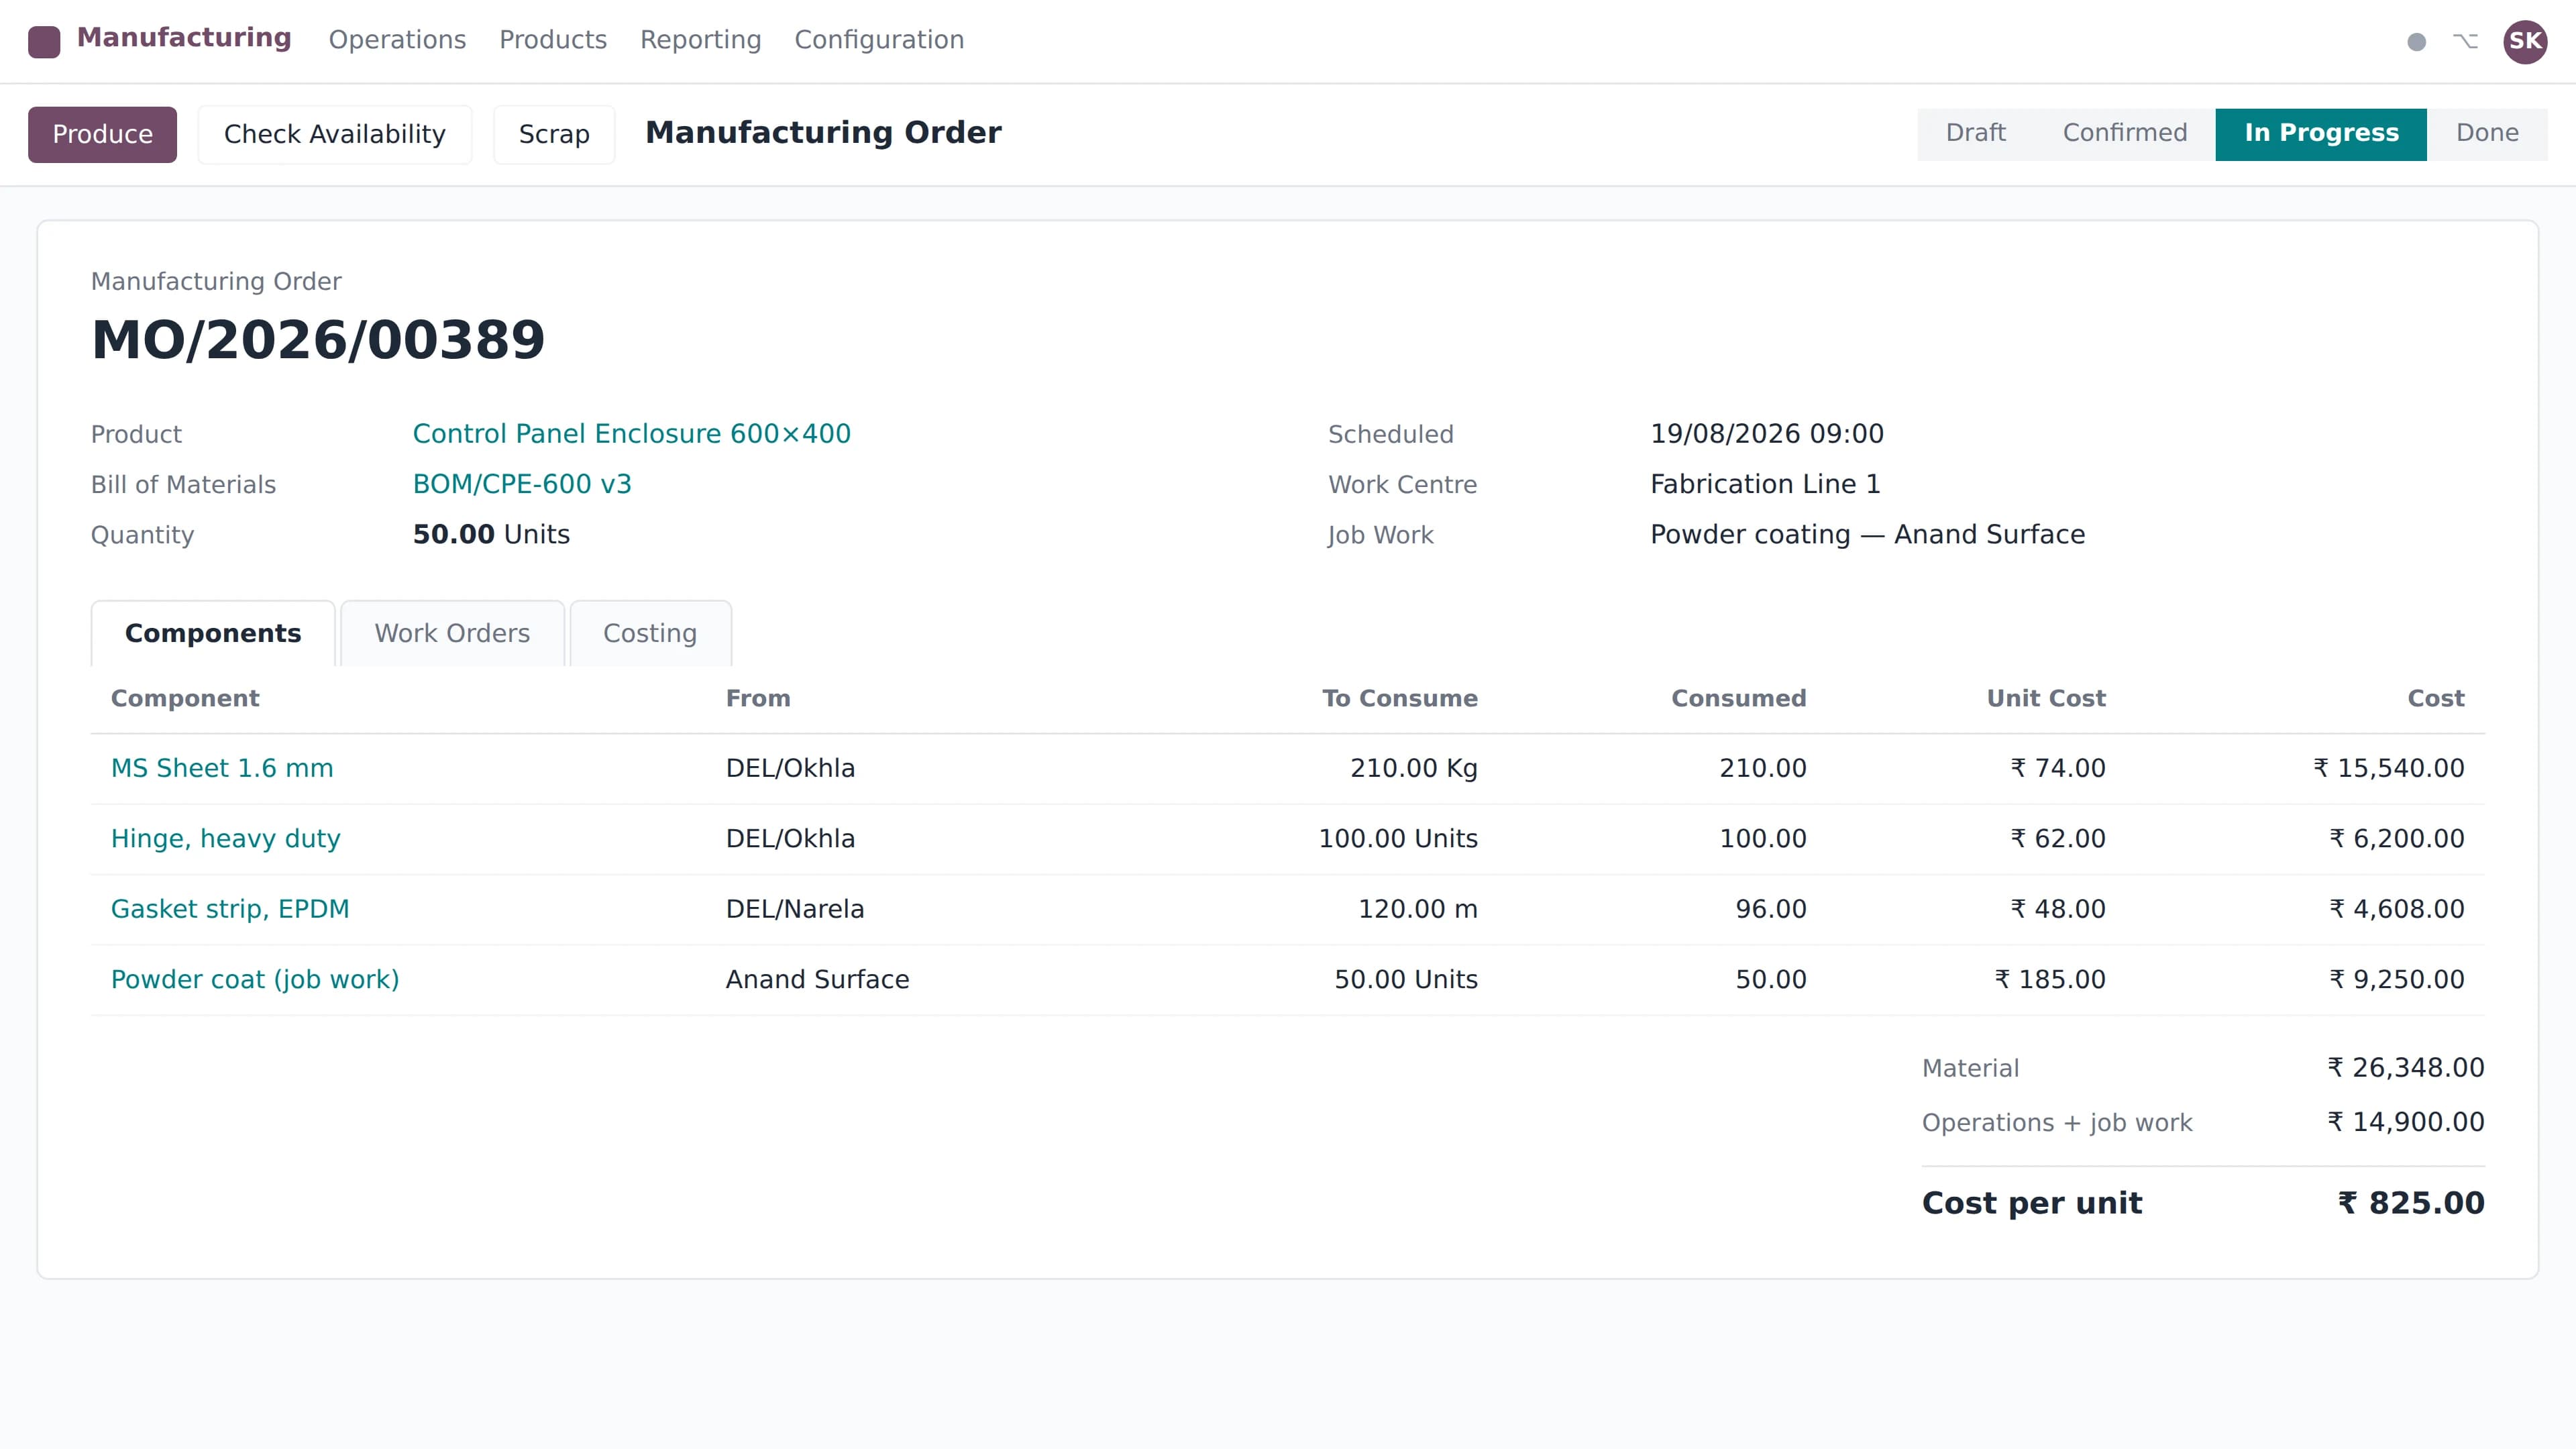Click the 120.00 m to-consume cell
Screen dimensions: 2576x1449
(x=1417, y=909)
